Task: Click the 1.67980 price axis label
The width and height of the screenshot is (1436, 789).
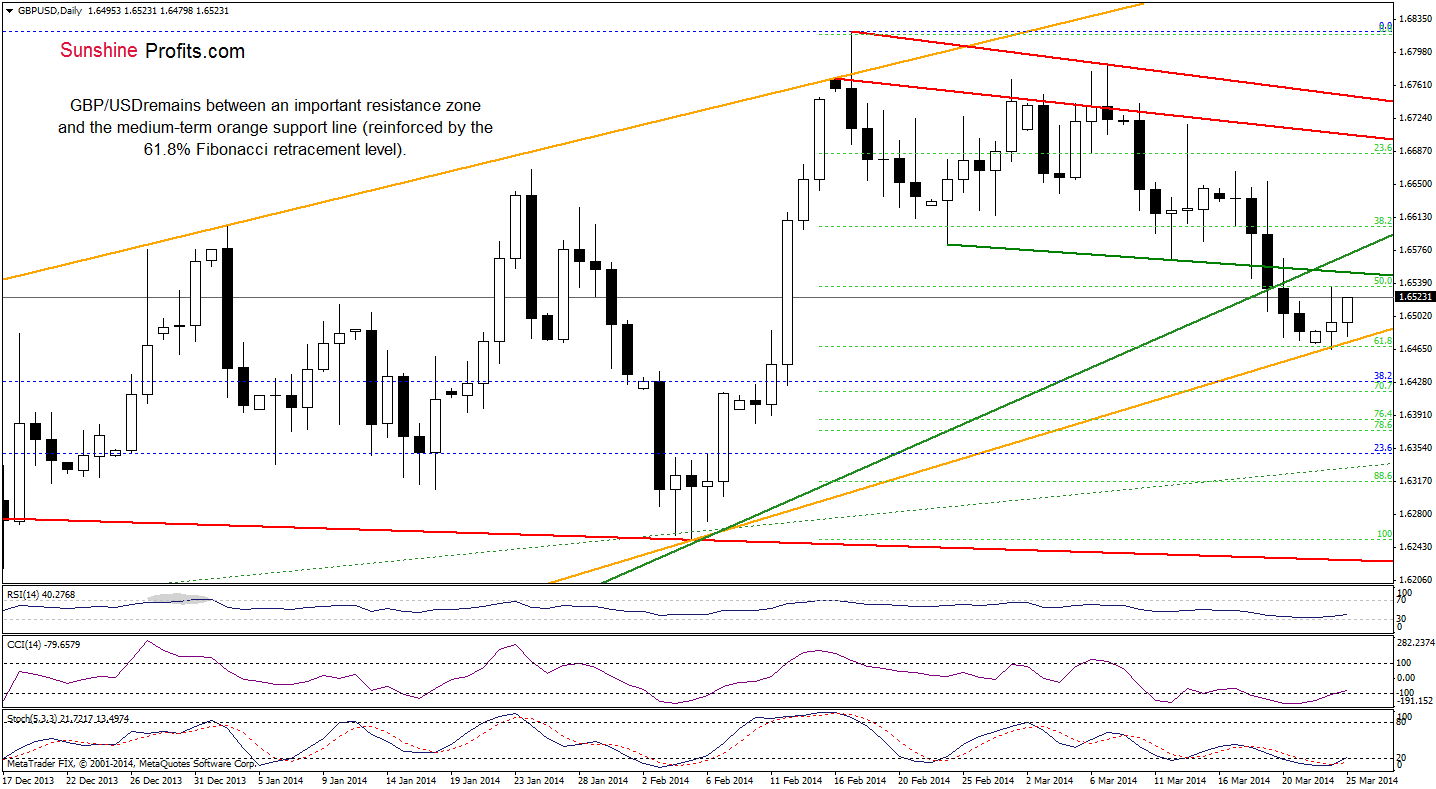Action: 1414,52
